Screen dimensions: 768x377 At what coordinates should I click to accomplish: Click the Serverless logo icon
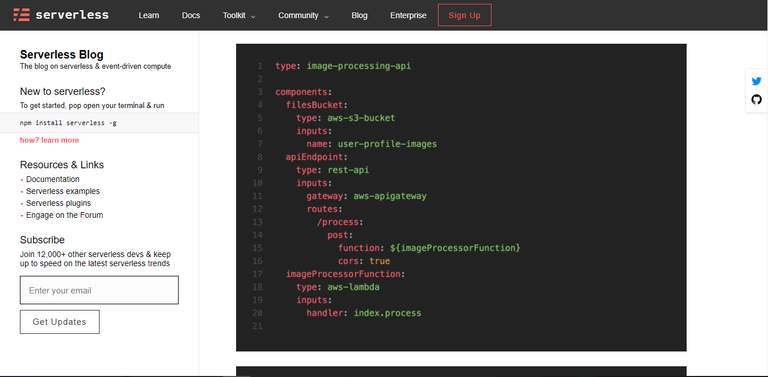(22, 15)
